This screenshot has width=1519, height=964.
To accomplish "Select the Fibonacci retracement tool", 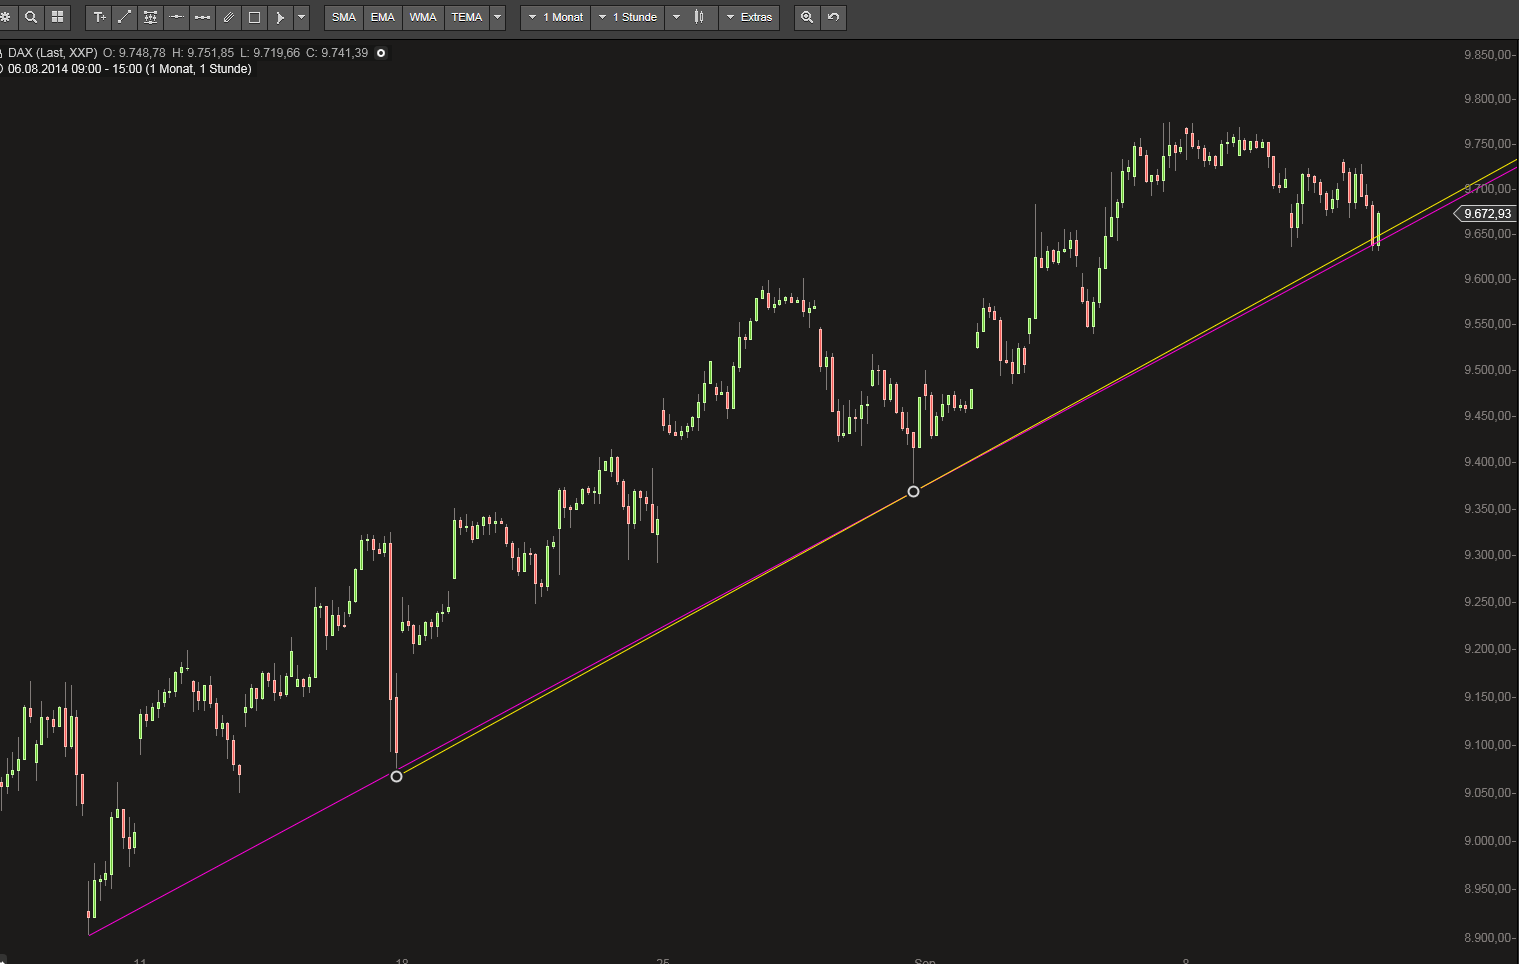I will (150, 17).
